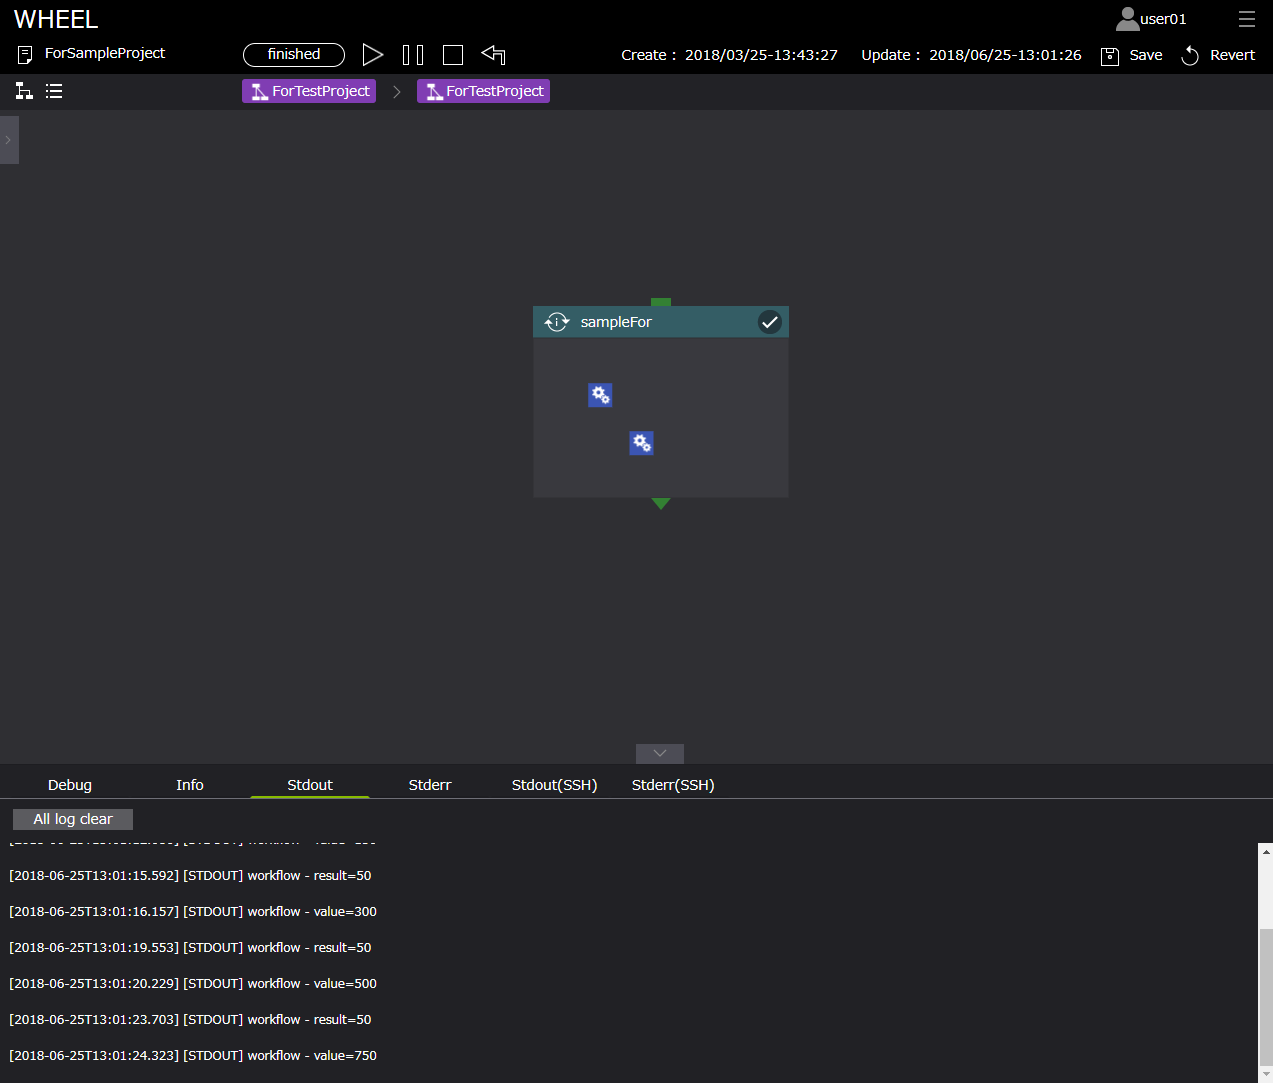Pause the project with the pause icon
Viewport: 1273px width, 1083px height.
coord(412,55)
